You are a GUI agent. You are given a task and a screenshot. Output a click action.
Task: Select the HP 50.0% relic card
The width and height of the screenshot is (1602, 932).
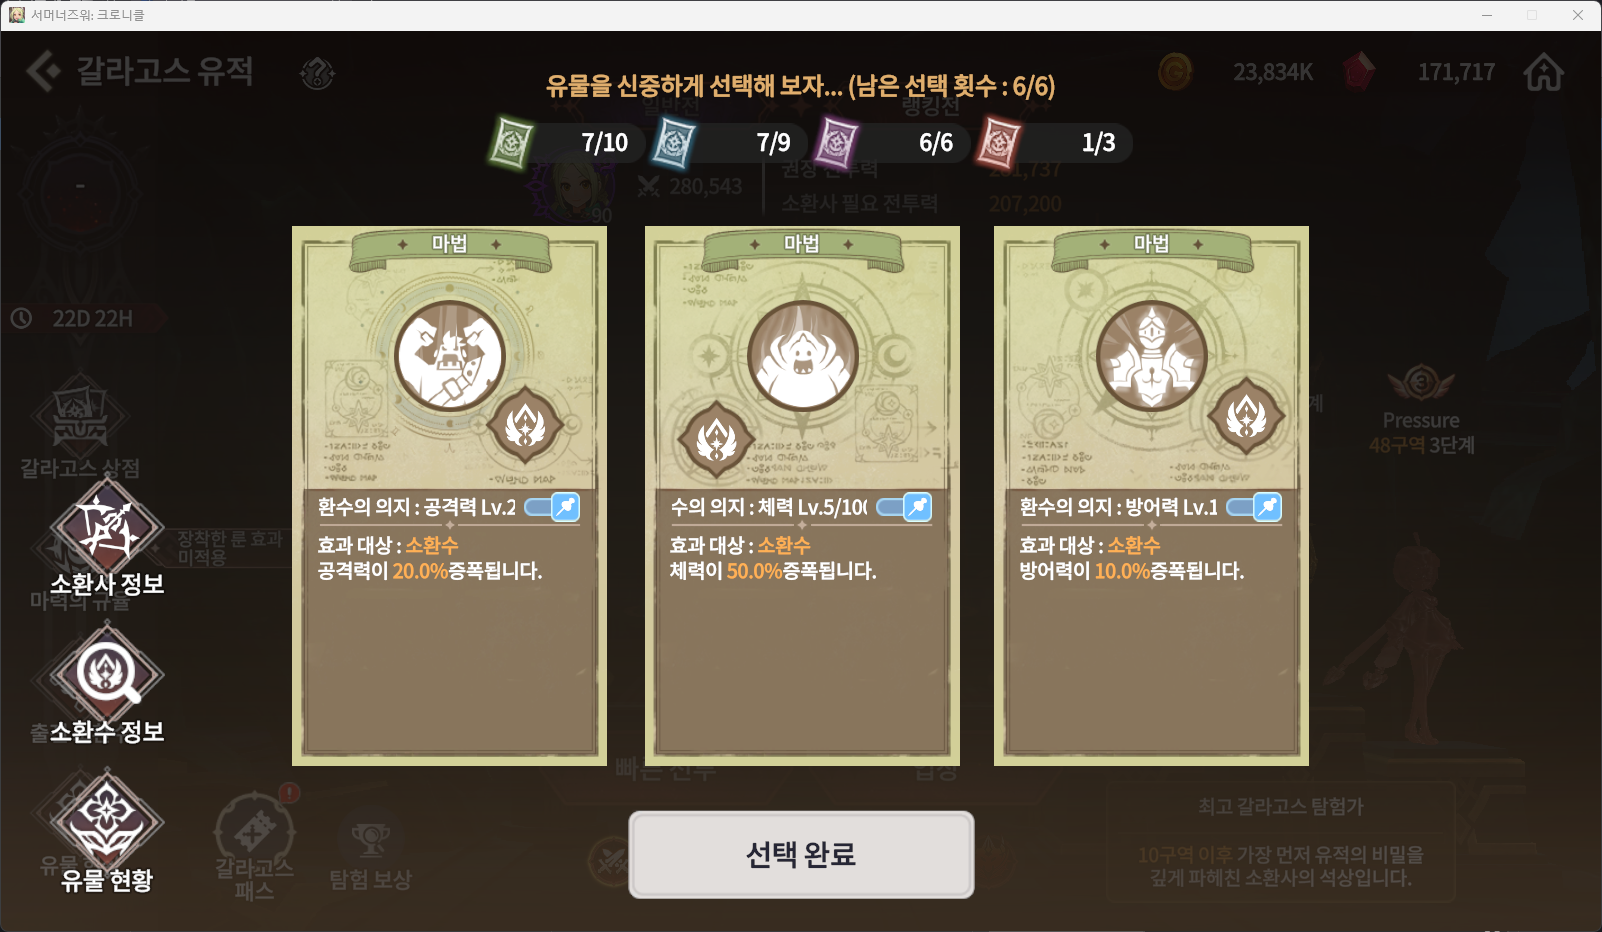pyautogui.click(x=802, y=496)
